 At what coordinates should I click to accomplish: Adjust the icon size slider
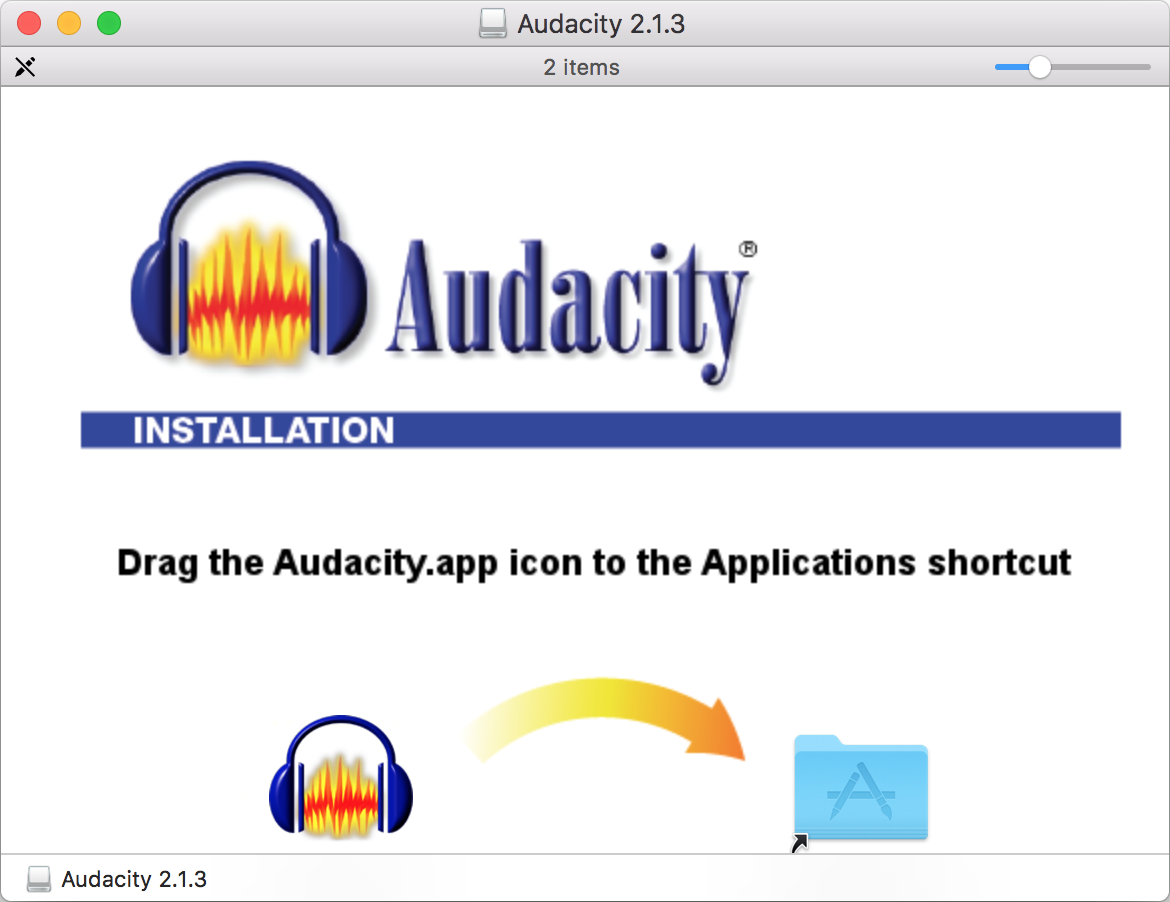click(1039, 67)
